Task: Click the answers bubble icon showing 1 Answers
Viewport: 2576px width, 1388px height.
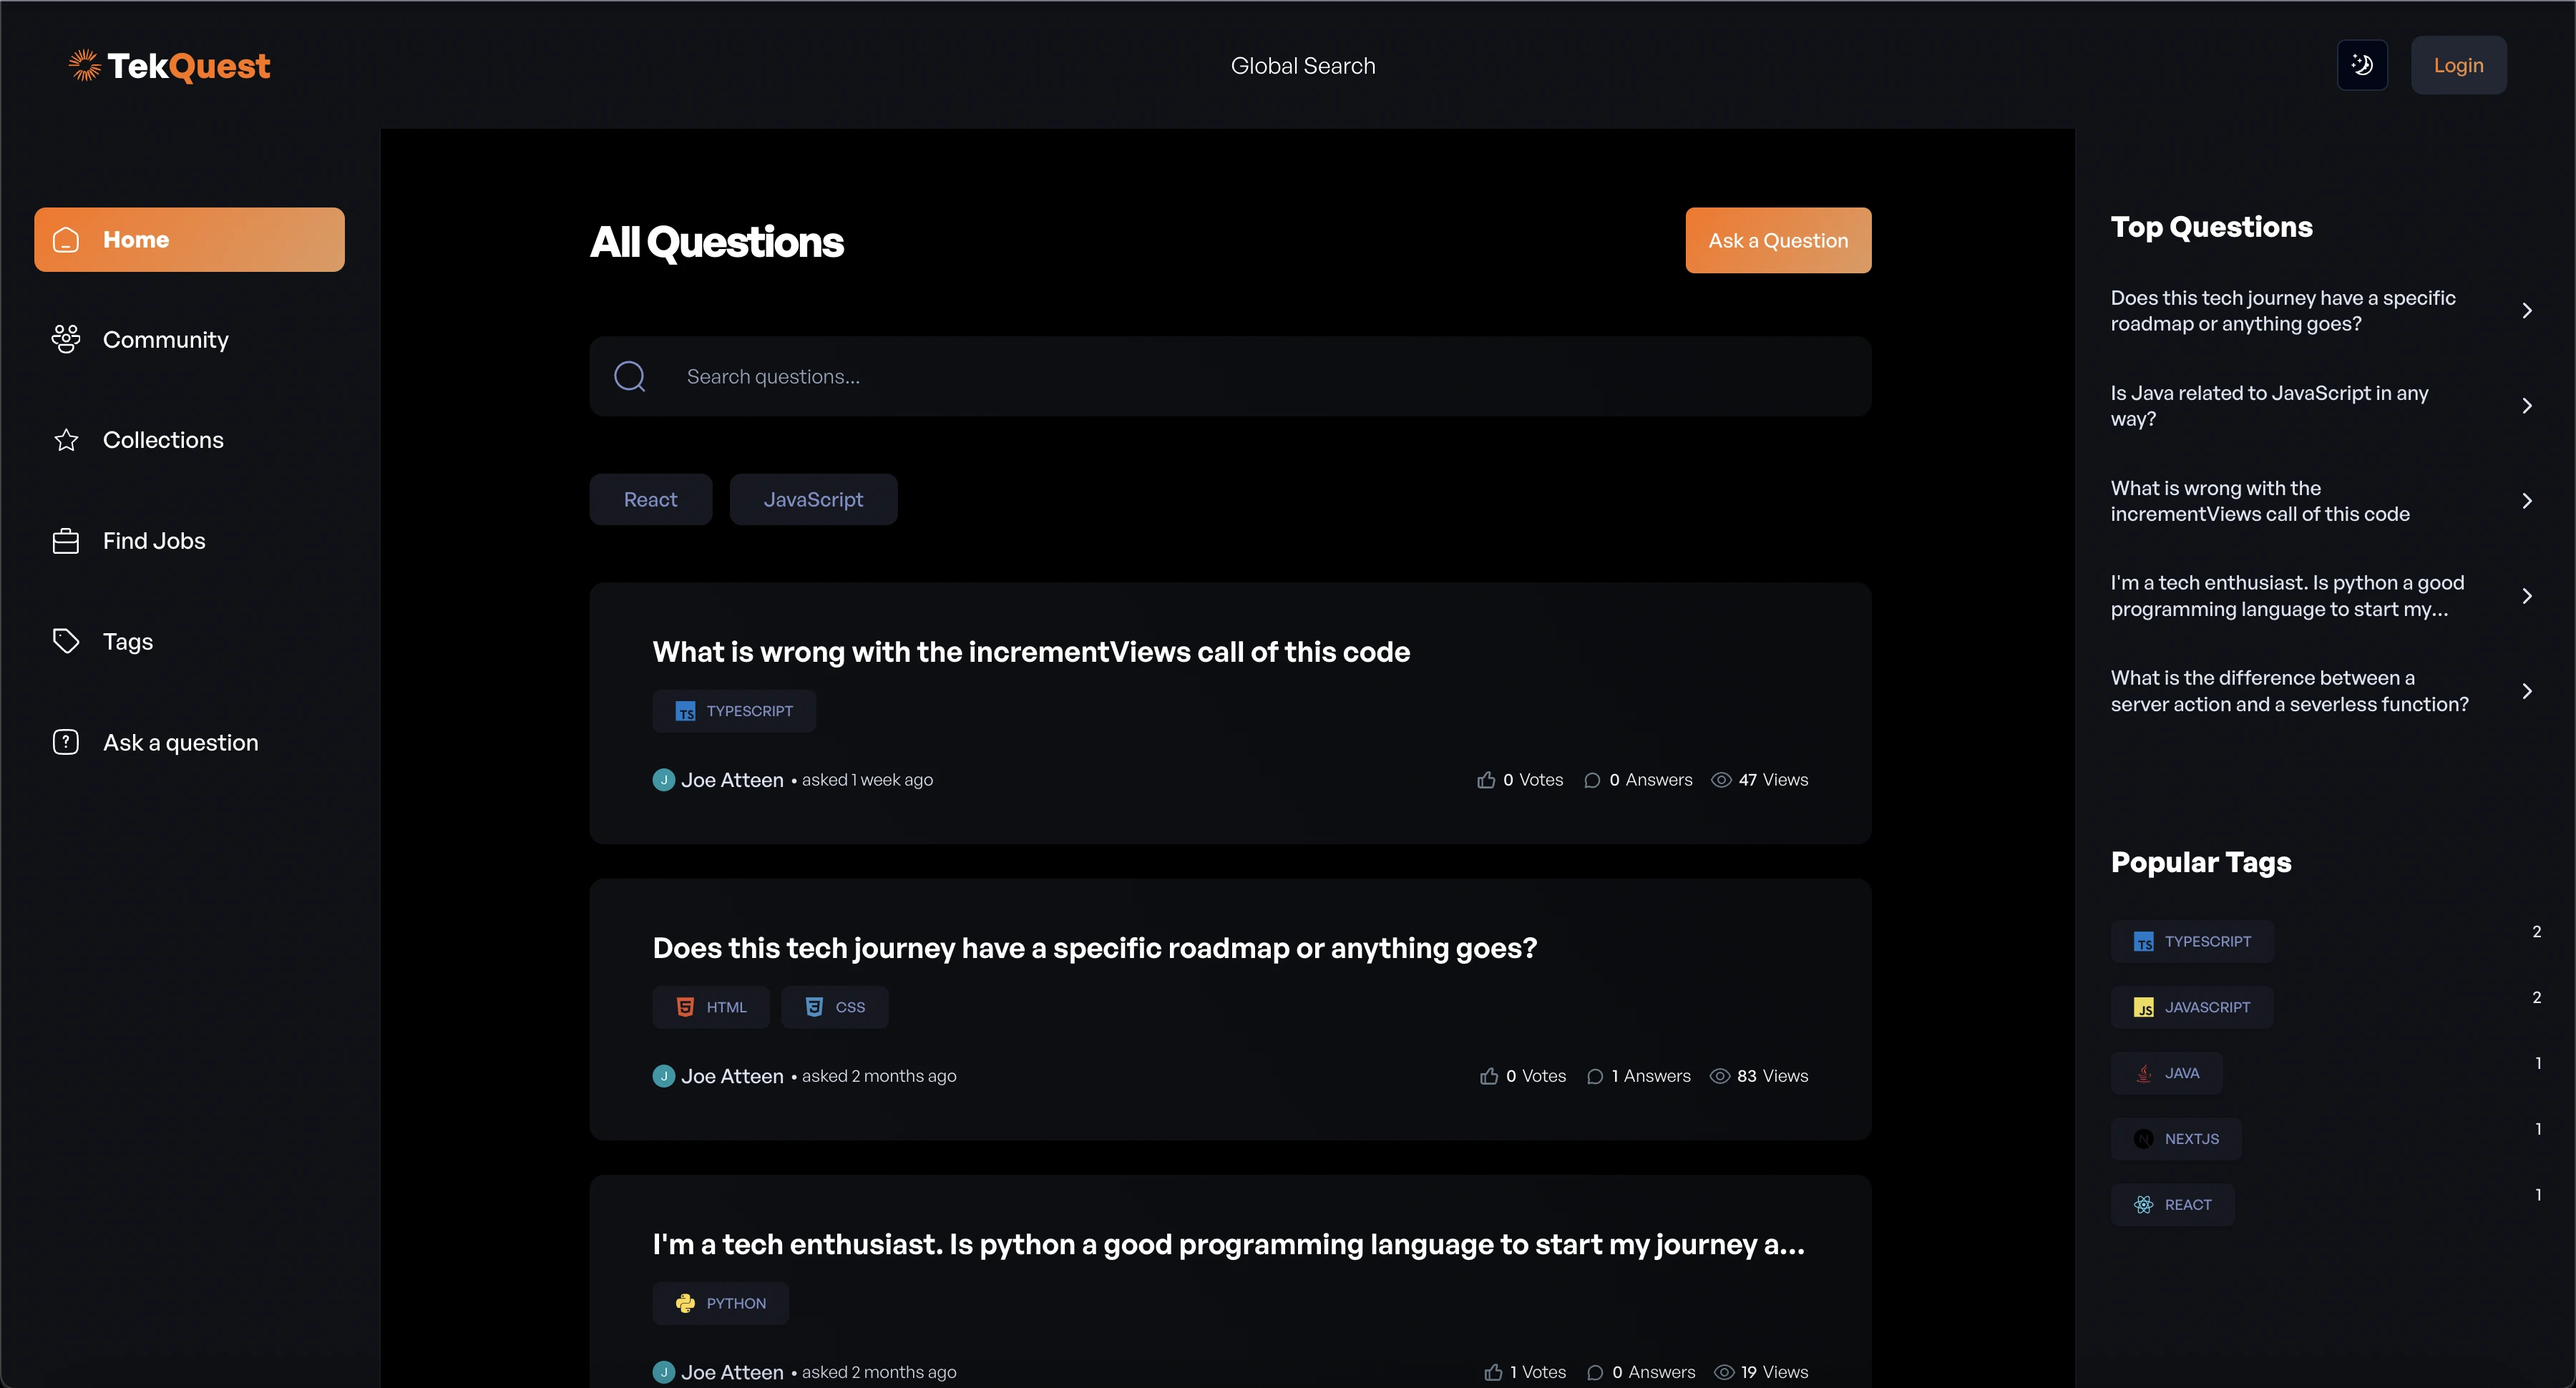Action: click(x=1595, y=1076)
